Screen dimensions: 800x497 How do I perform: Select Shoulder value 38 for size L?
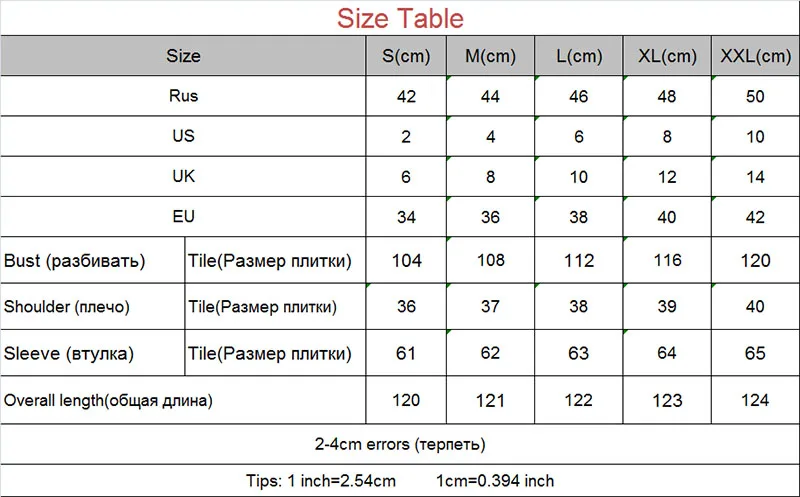click(x=579, y=307)
